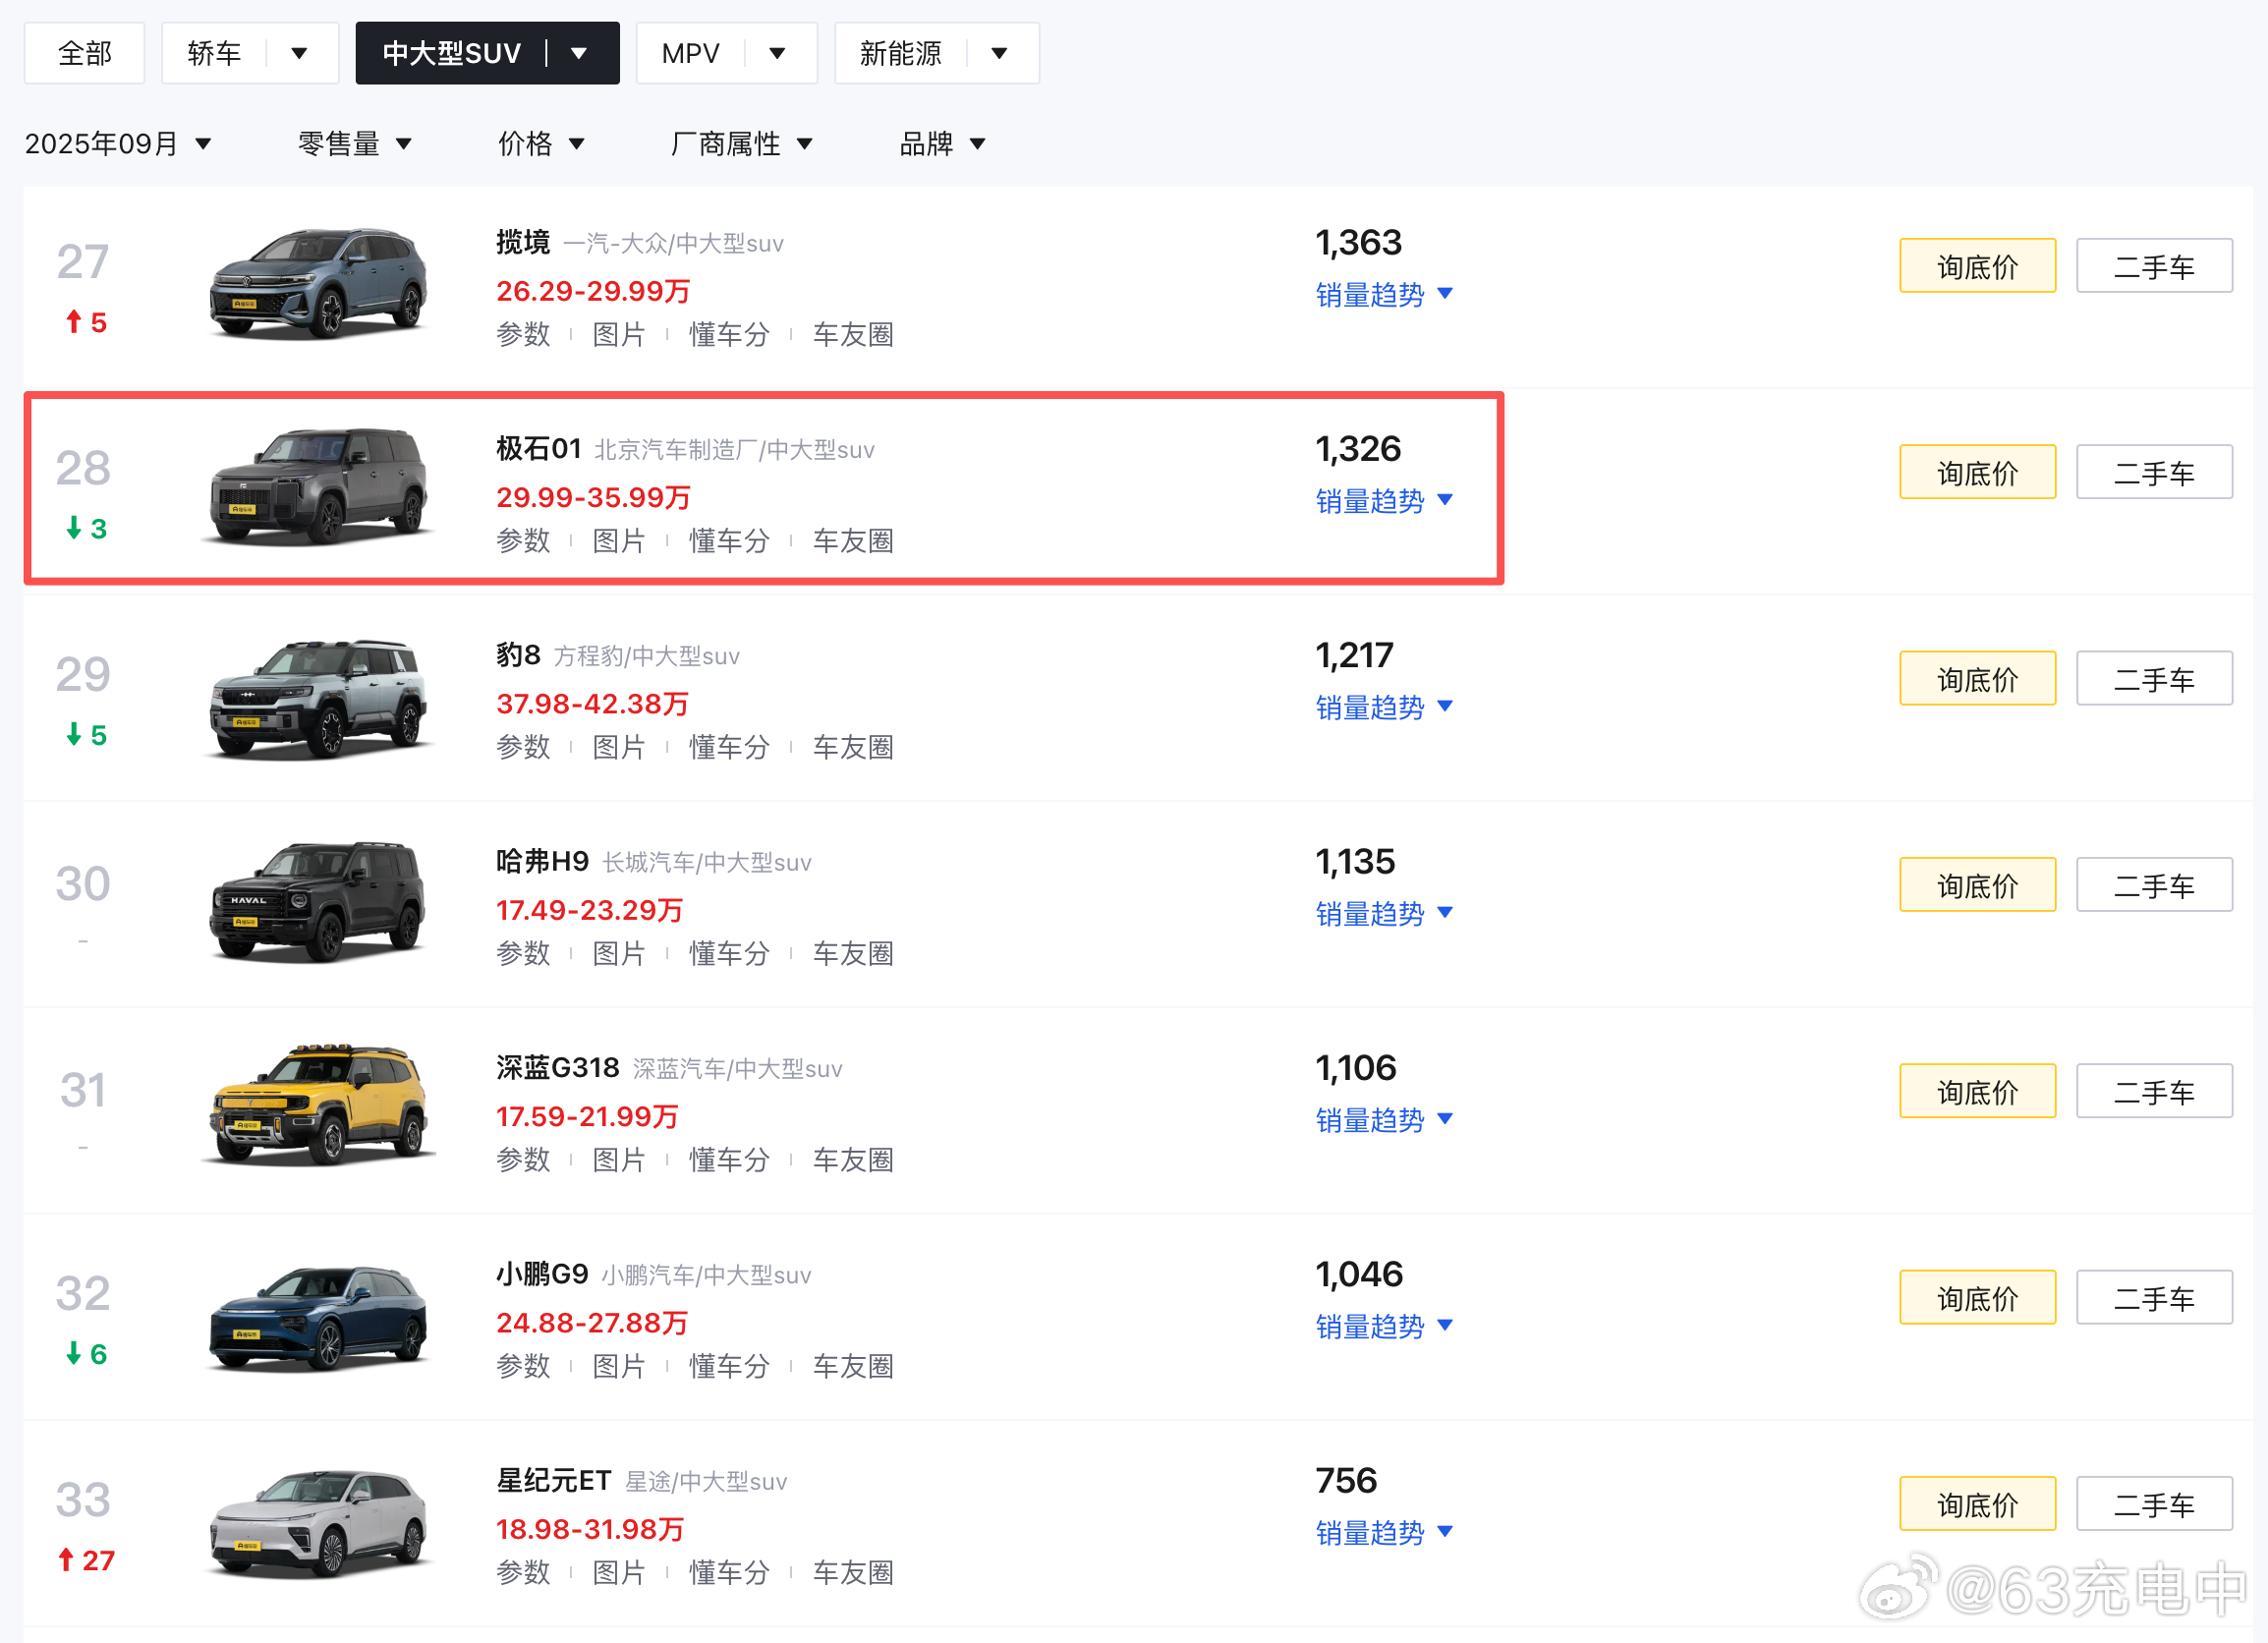
Task: View the yellow 深蓝G318 car picture
Action: point(318,1106)
